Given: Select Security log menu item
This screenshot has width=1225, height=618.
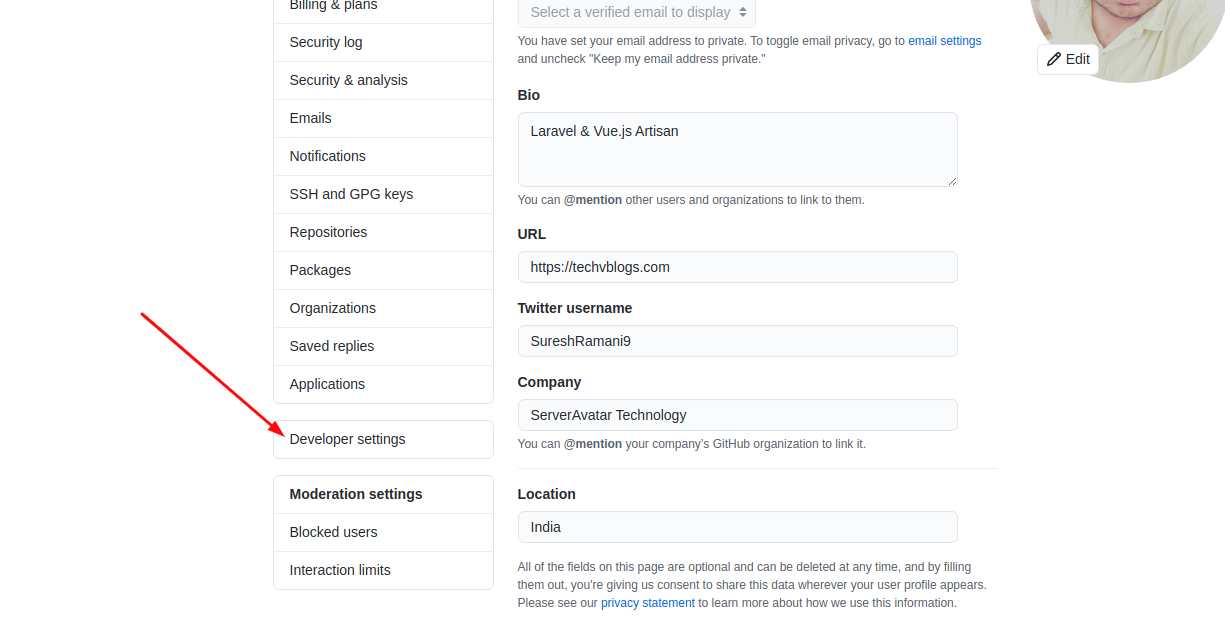Looking at the screenshot, I should (383, 42).
